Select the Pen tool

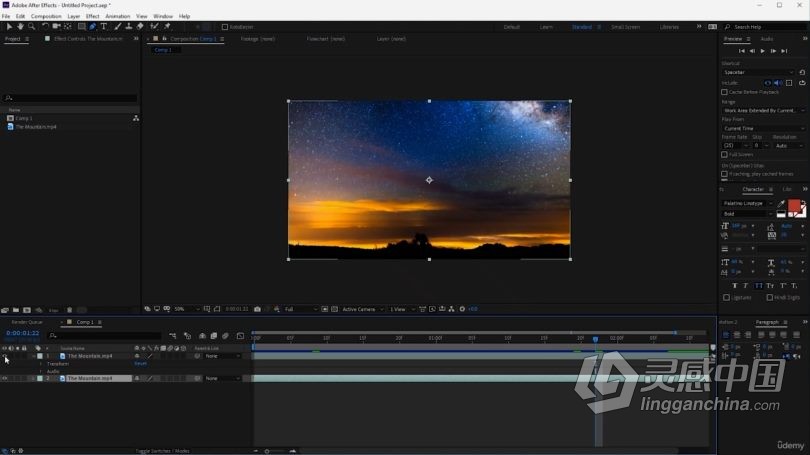(92, 26)
